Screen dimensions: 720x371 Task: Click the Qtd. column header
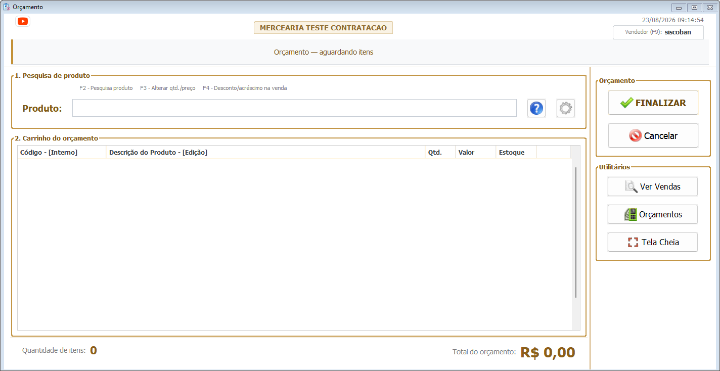point(440,152)
